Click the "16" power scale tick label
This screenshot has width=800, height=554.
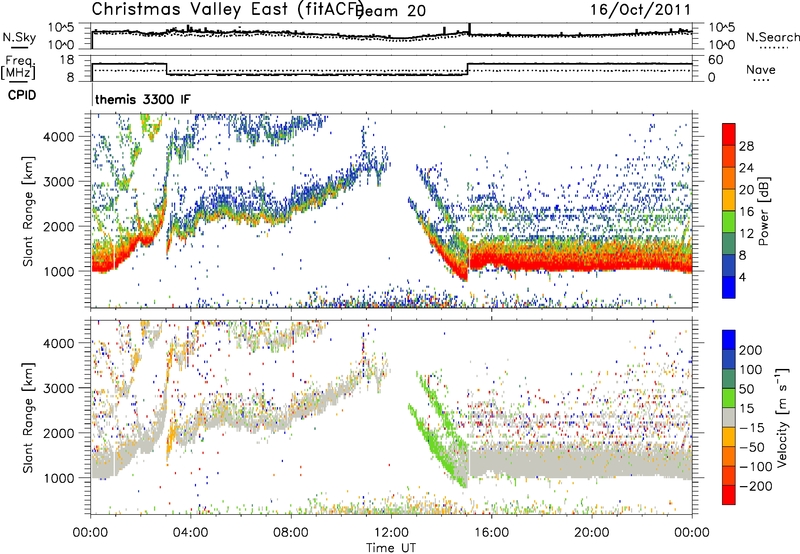click(746, 212)
